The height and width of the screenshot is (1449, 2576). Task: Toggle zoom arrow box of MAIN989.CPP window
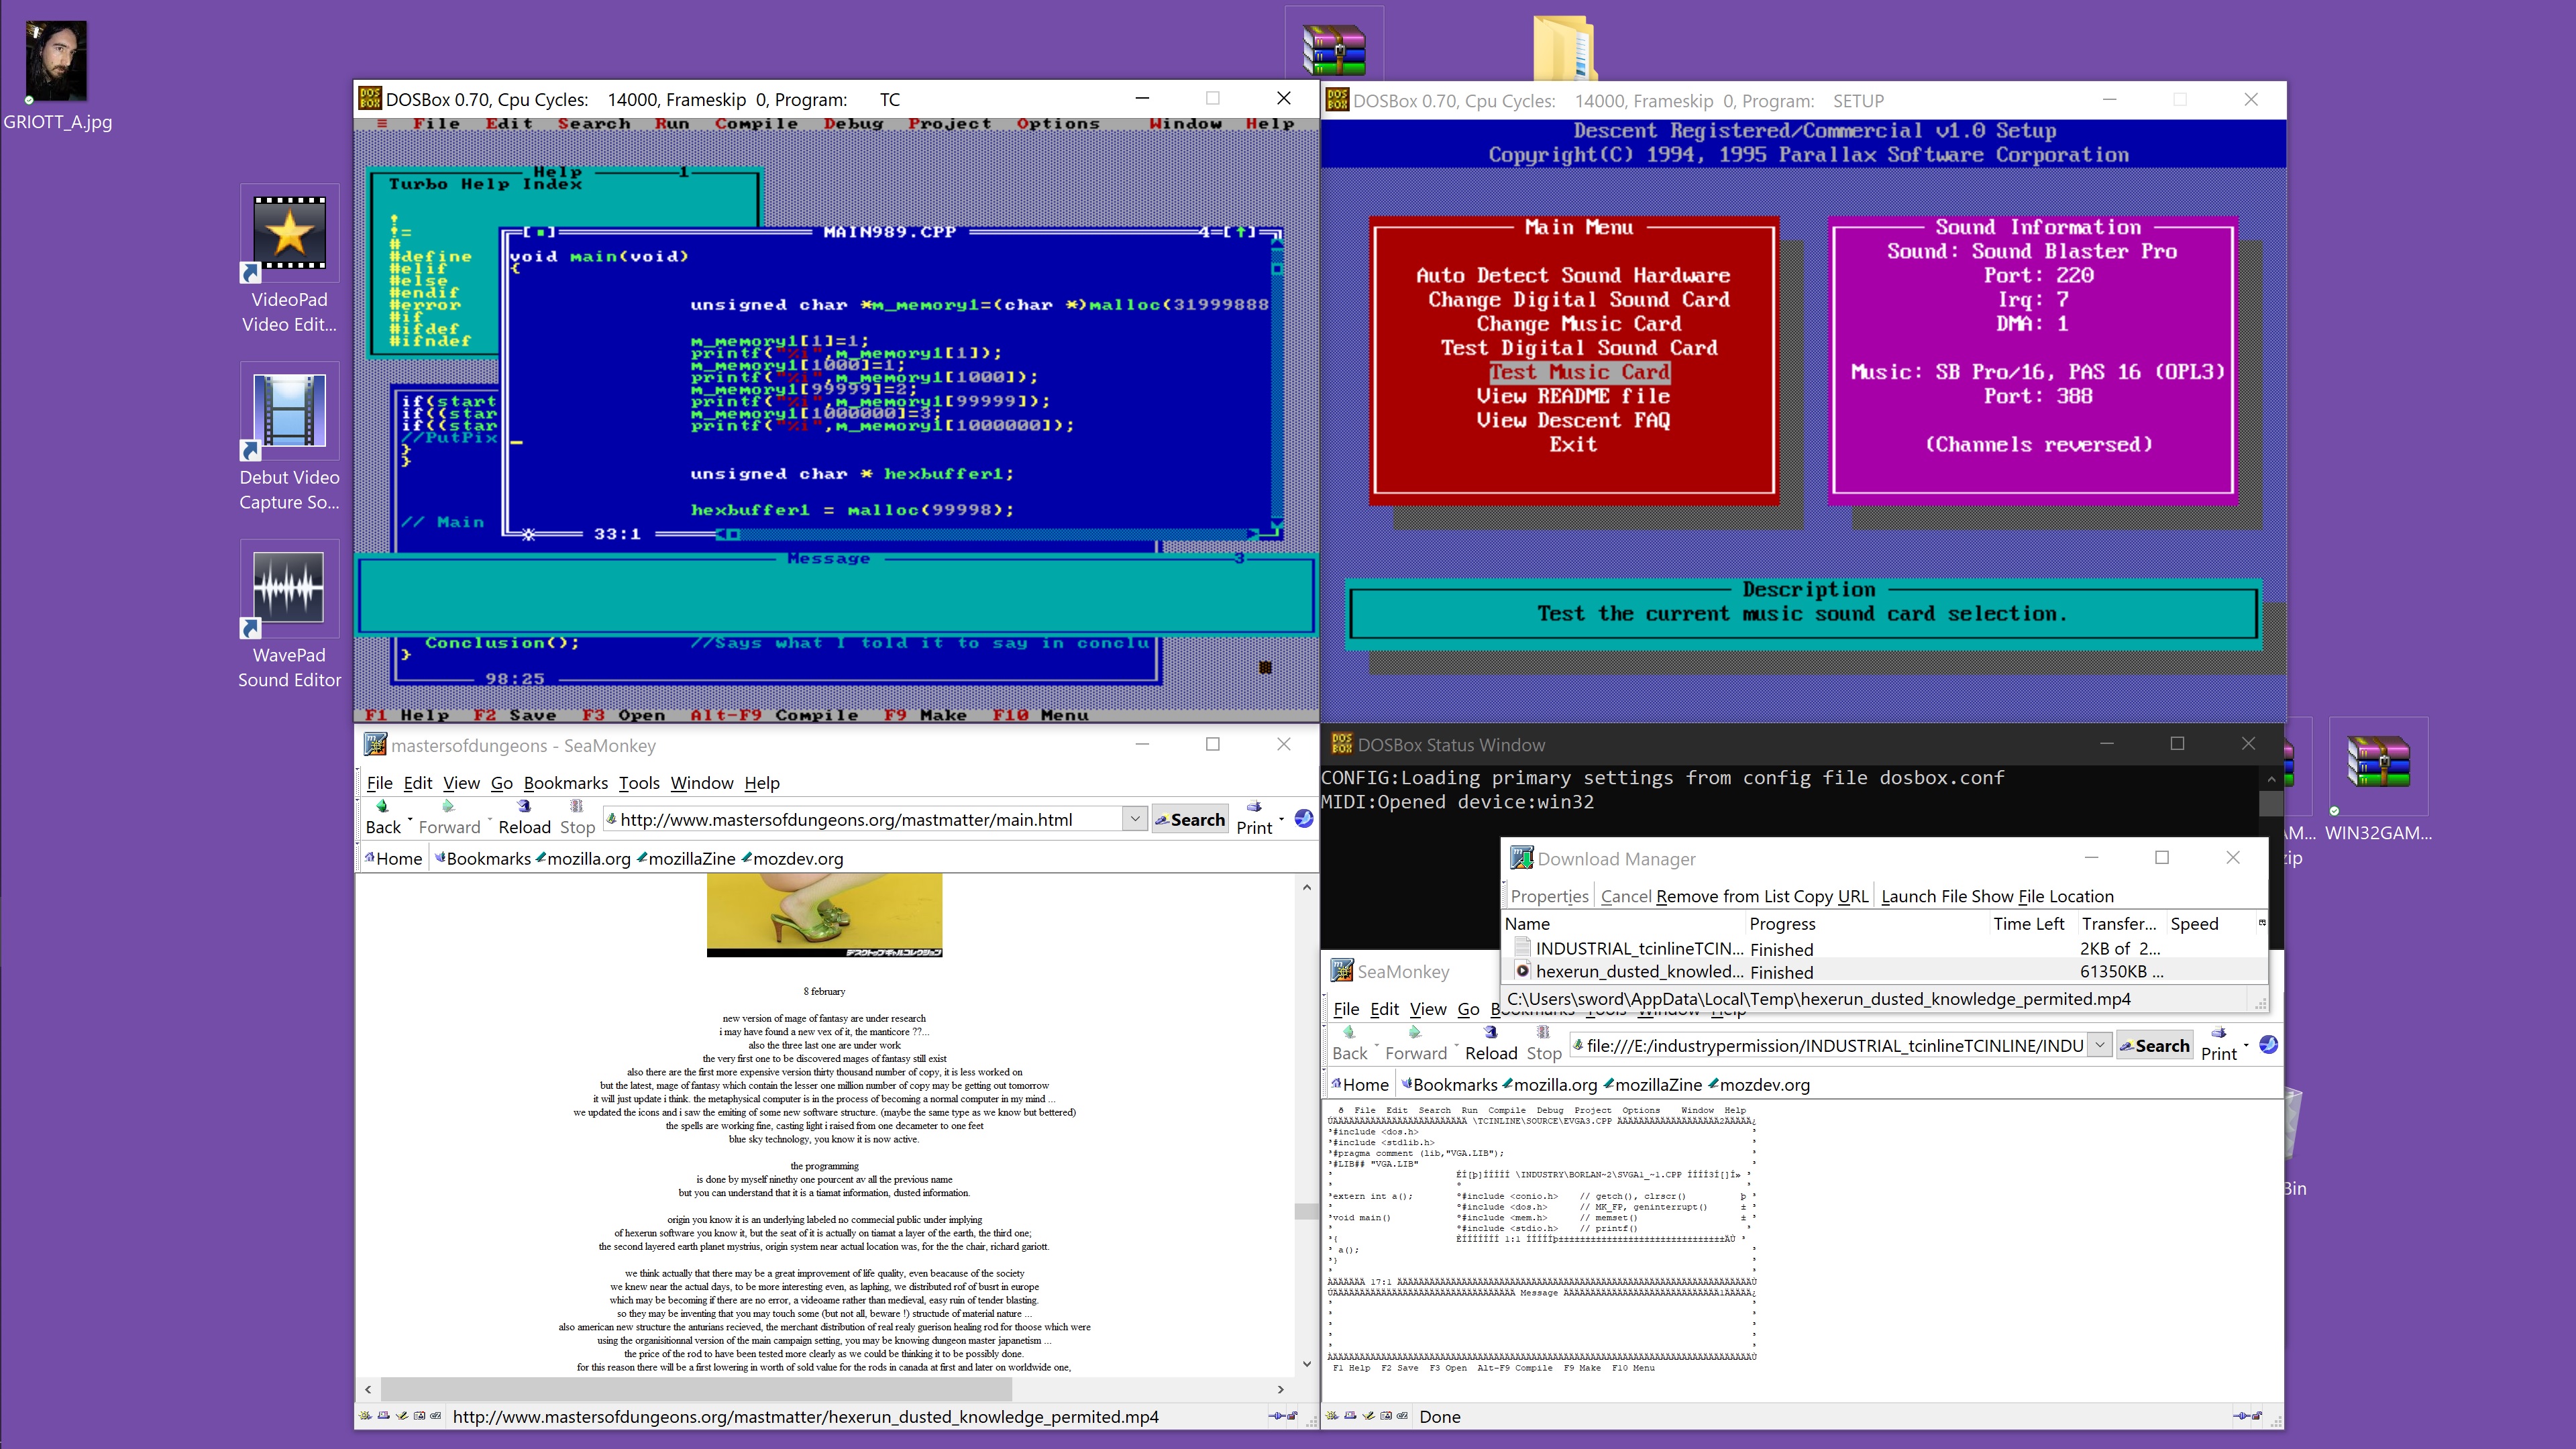point(1241,232)
